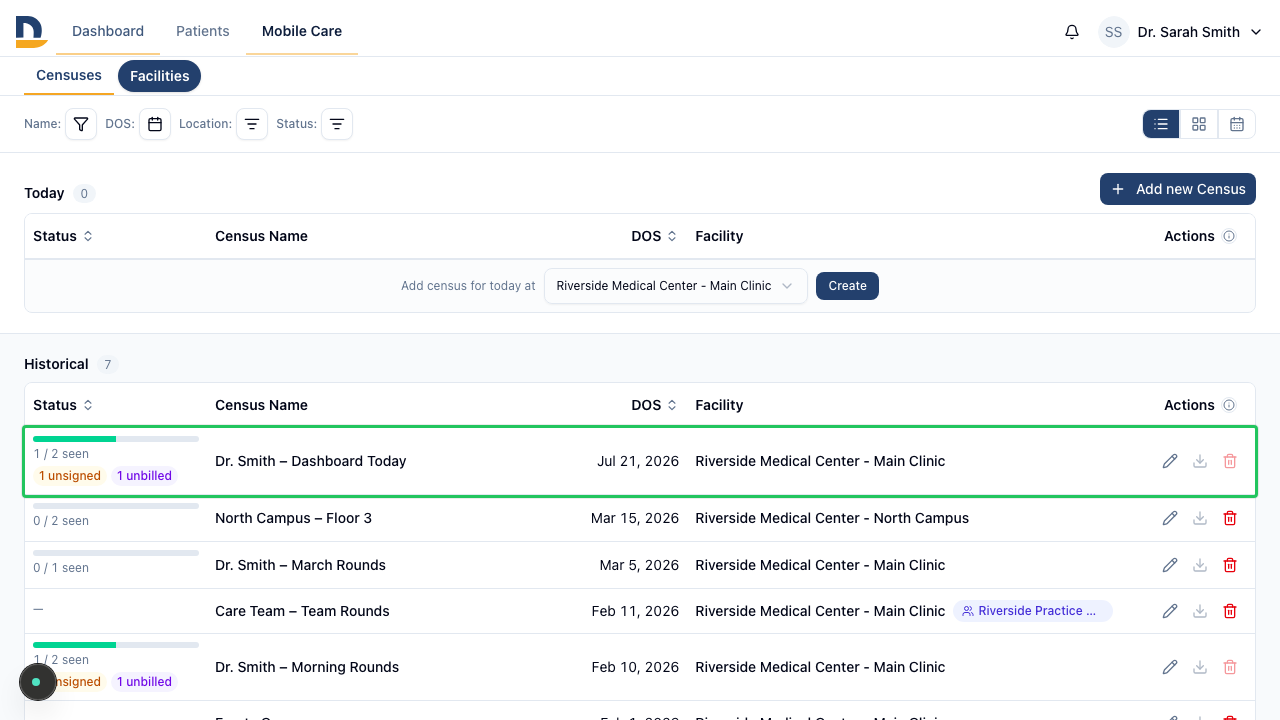The image size is (1280, 720).
Task: Click the floating green dot widget
Action: (x=37, y=682)
